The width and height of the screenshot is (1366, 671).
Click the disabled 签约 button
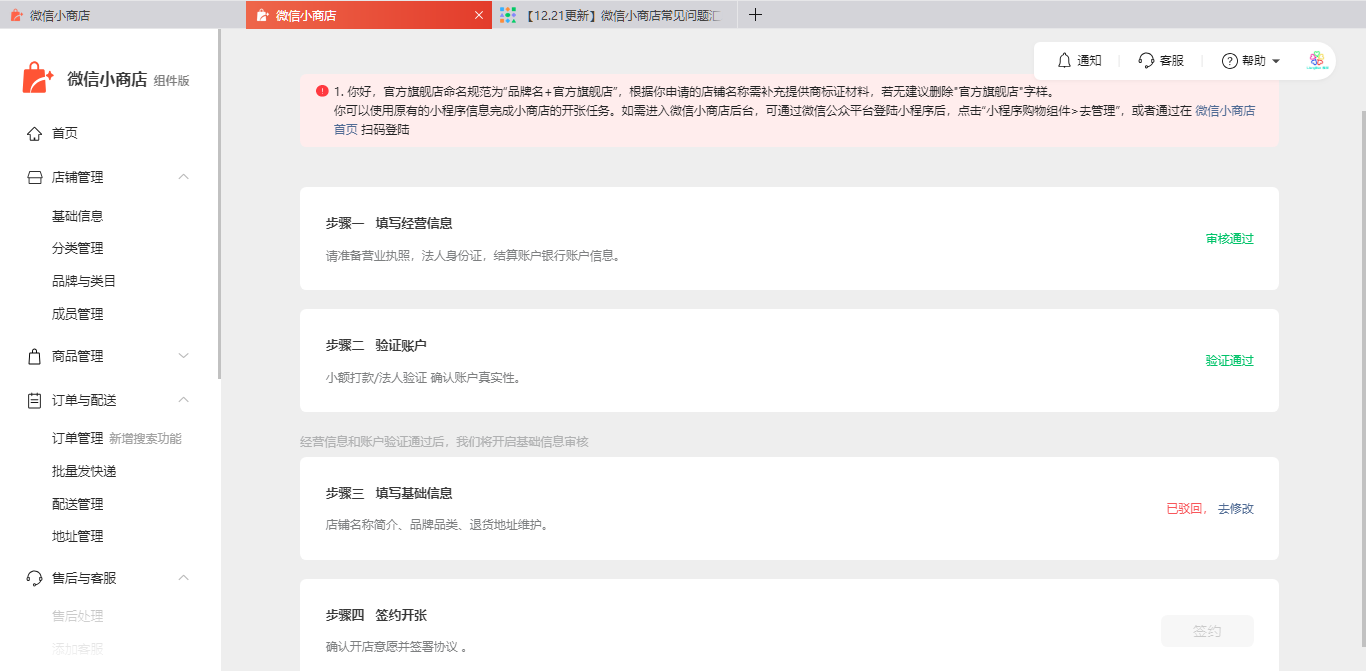click(x=1207, y=631)
